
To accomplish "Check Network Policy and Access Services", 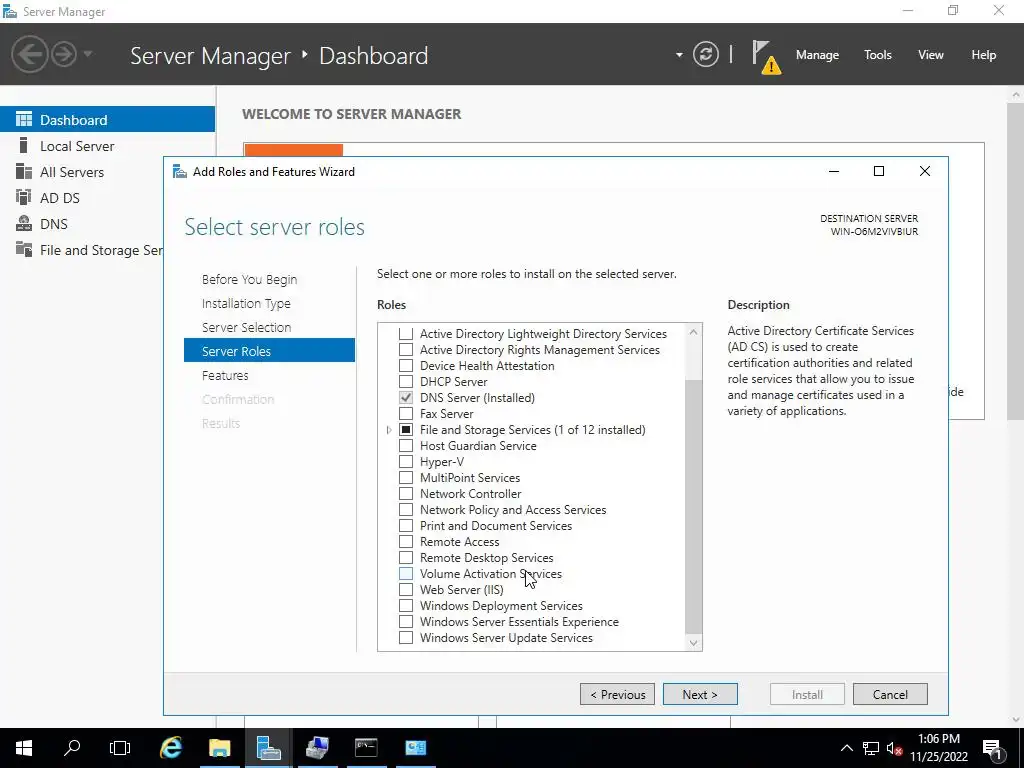I will pos(406,509).
